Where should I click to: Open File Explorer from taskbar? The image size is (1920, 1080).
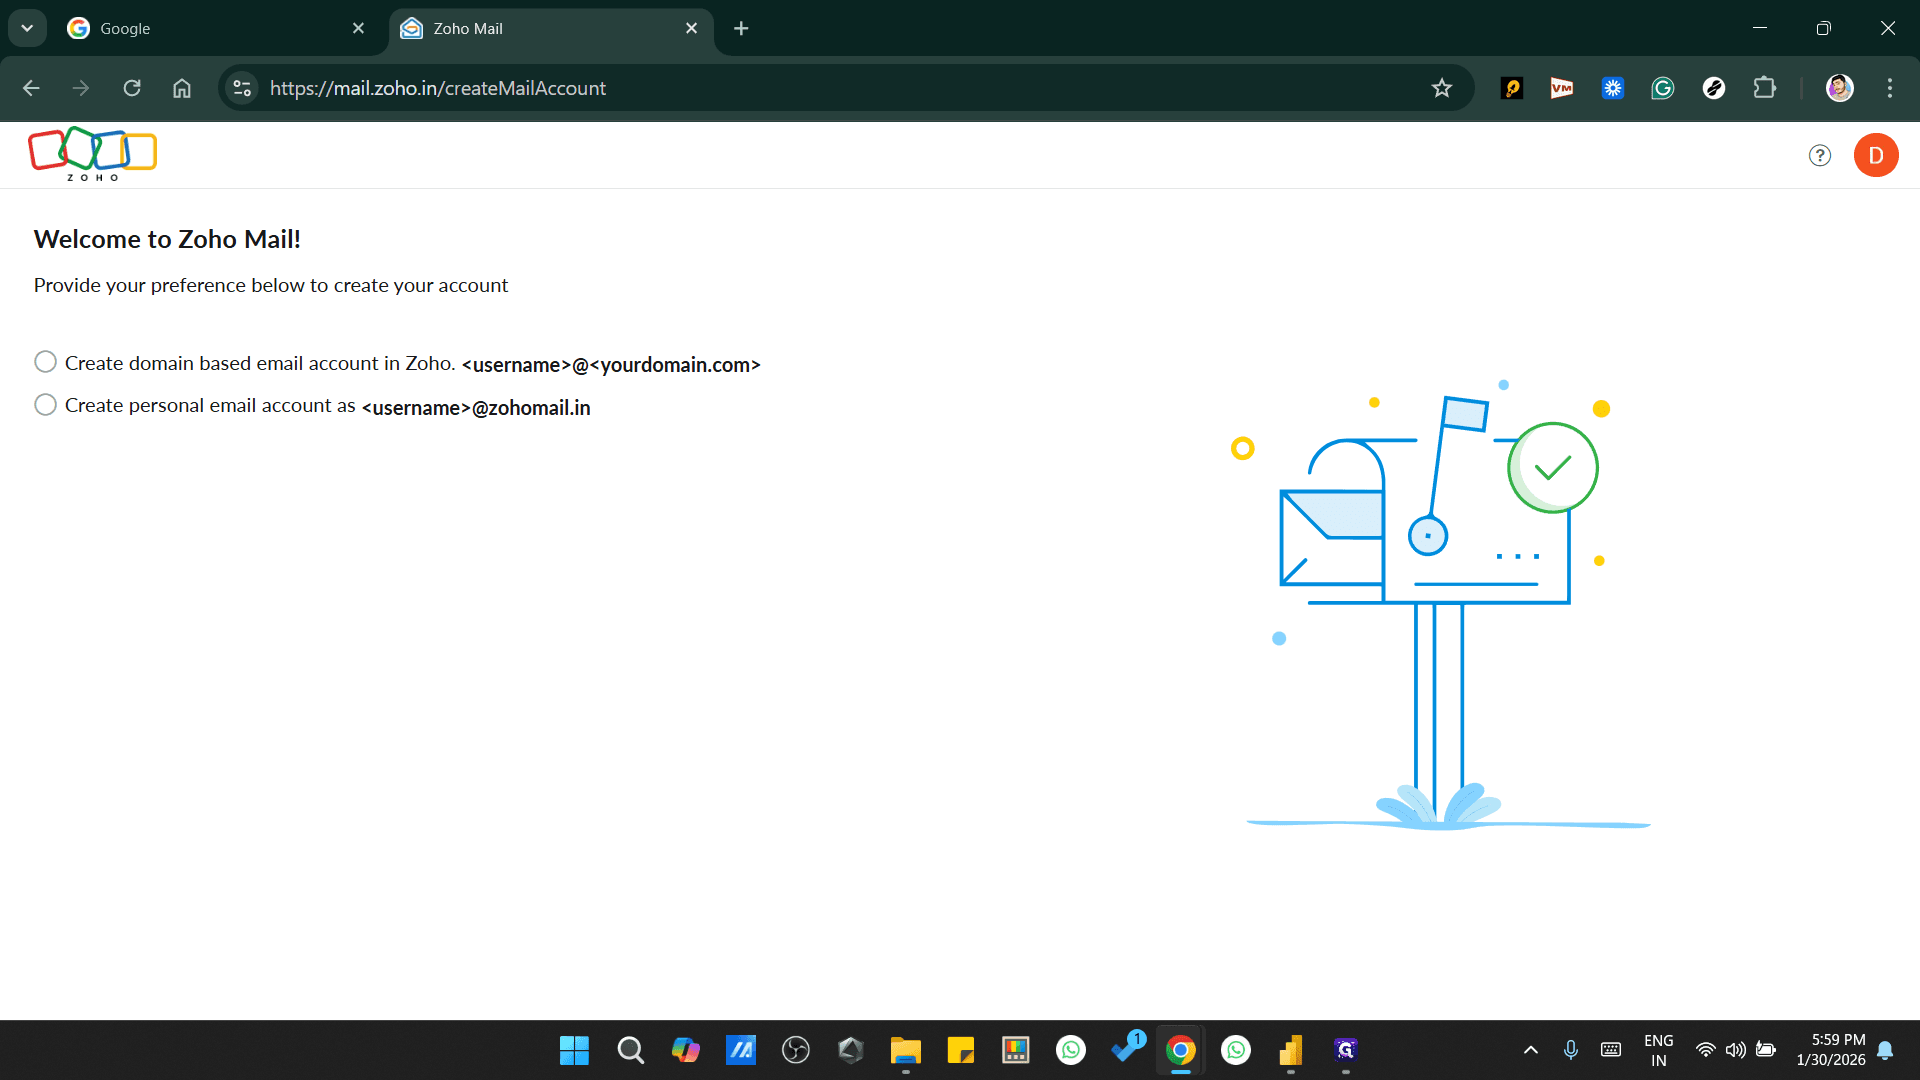tap(905, 1050)
